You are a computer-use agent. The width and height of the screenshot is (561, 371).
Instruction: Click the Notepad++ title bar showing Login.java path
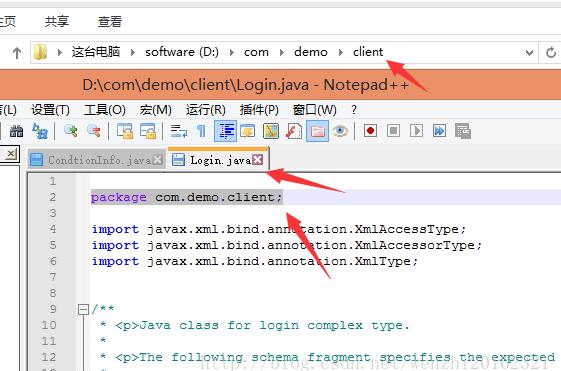tap(245, 85)
